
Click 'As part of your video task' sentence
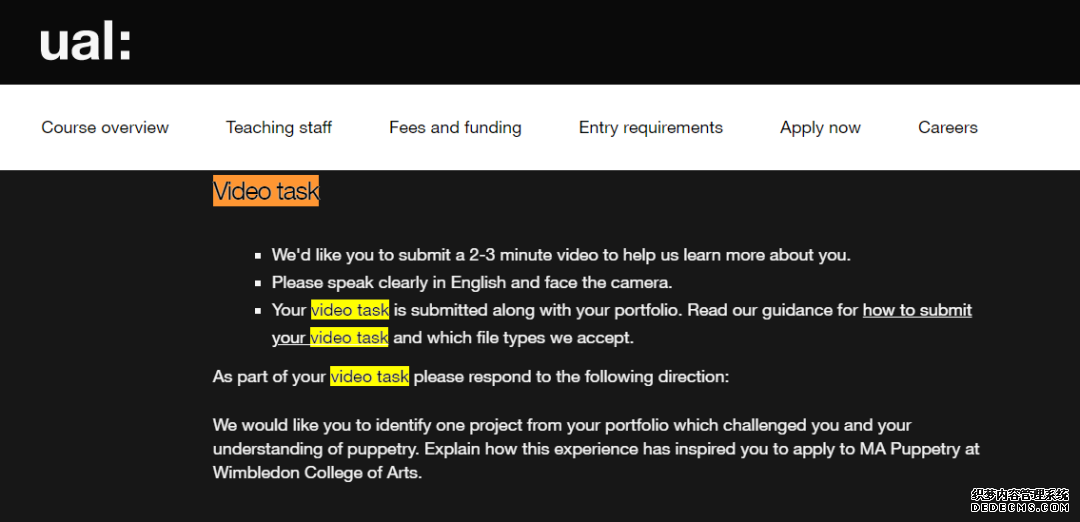pyautogui.click(x=470, y=377)
